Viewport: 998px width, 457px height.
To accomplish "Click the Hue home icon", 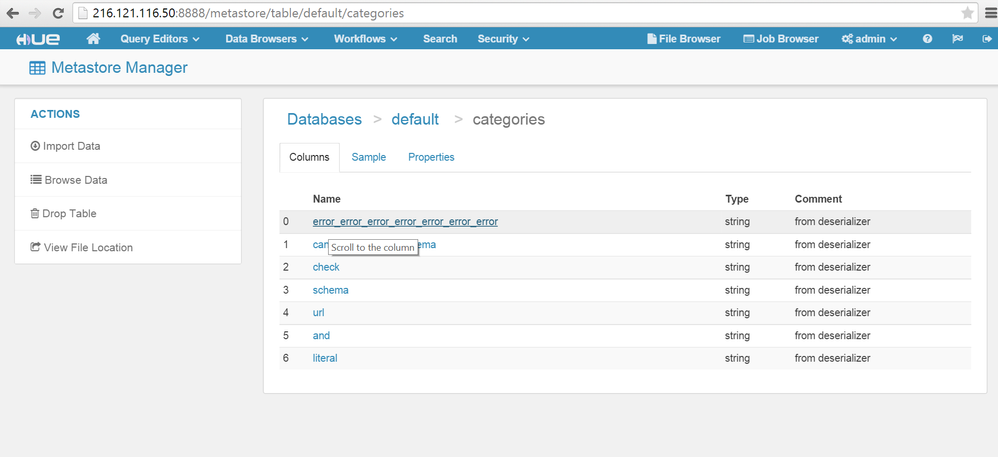I will coord(93,39).
